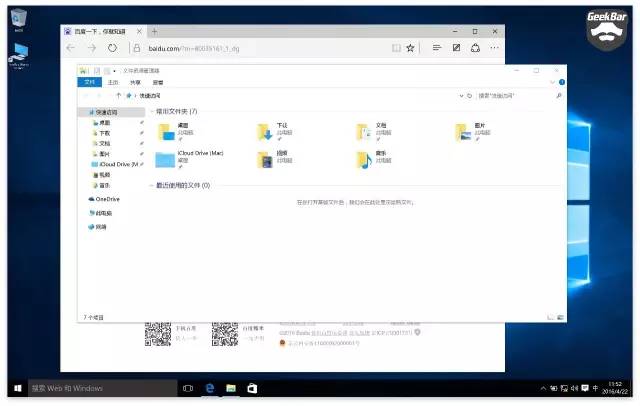Open the 下载 folder tile with blue arrow
Image resolution: width=640 pixels, height=406 pixels.
[x=276, y=132]
